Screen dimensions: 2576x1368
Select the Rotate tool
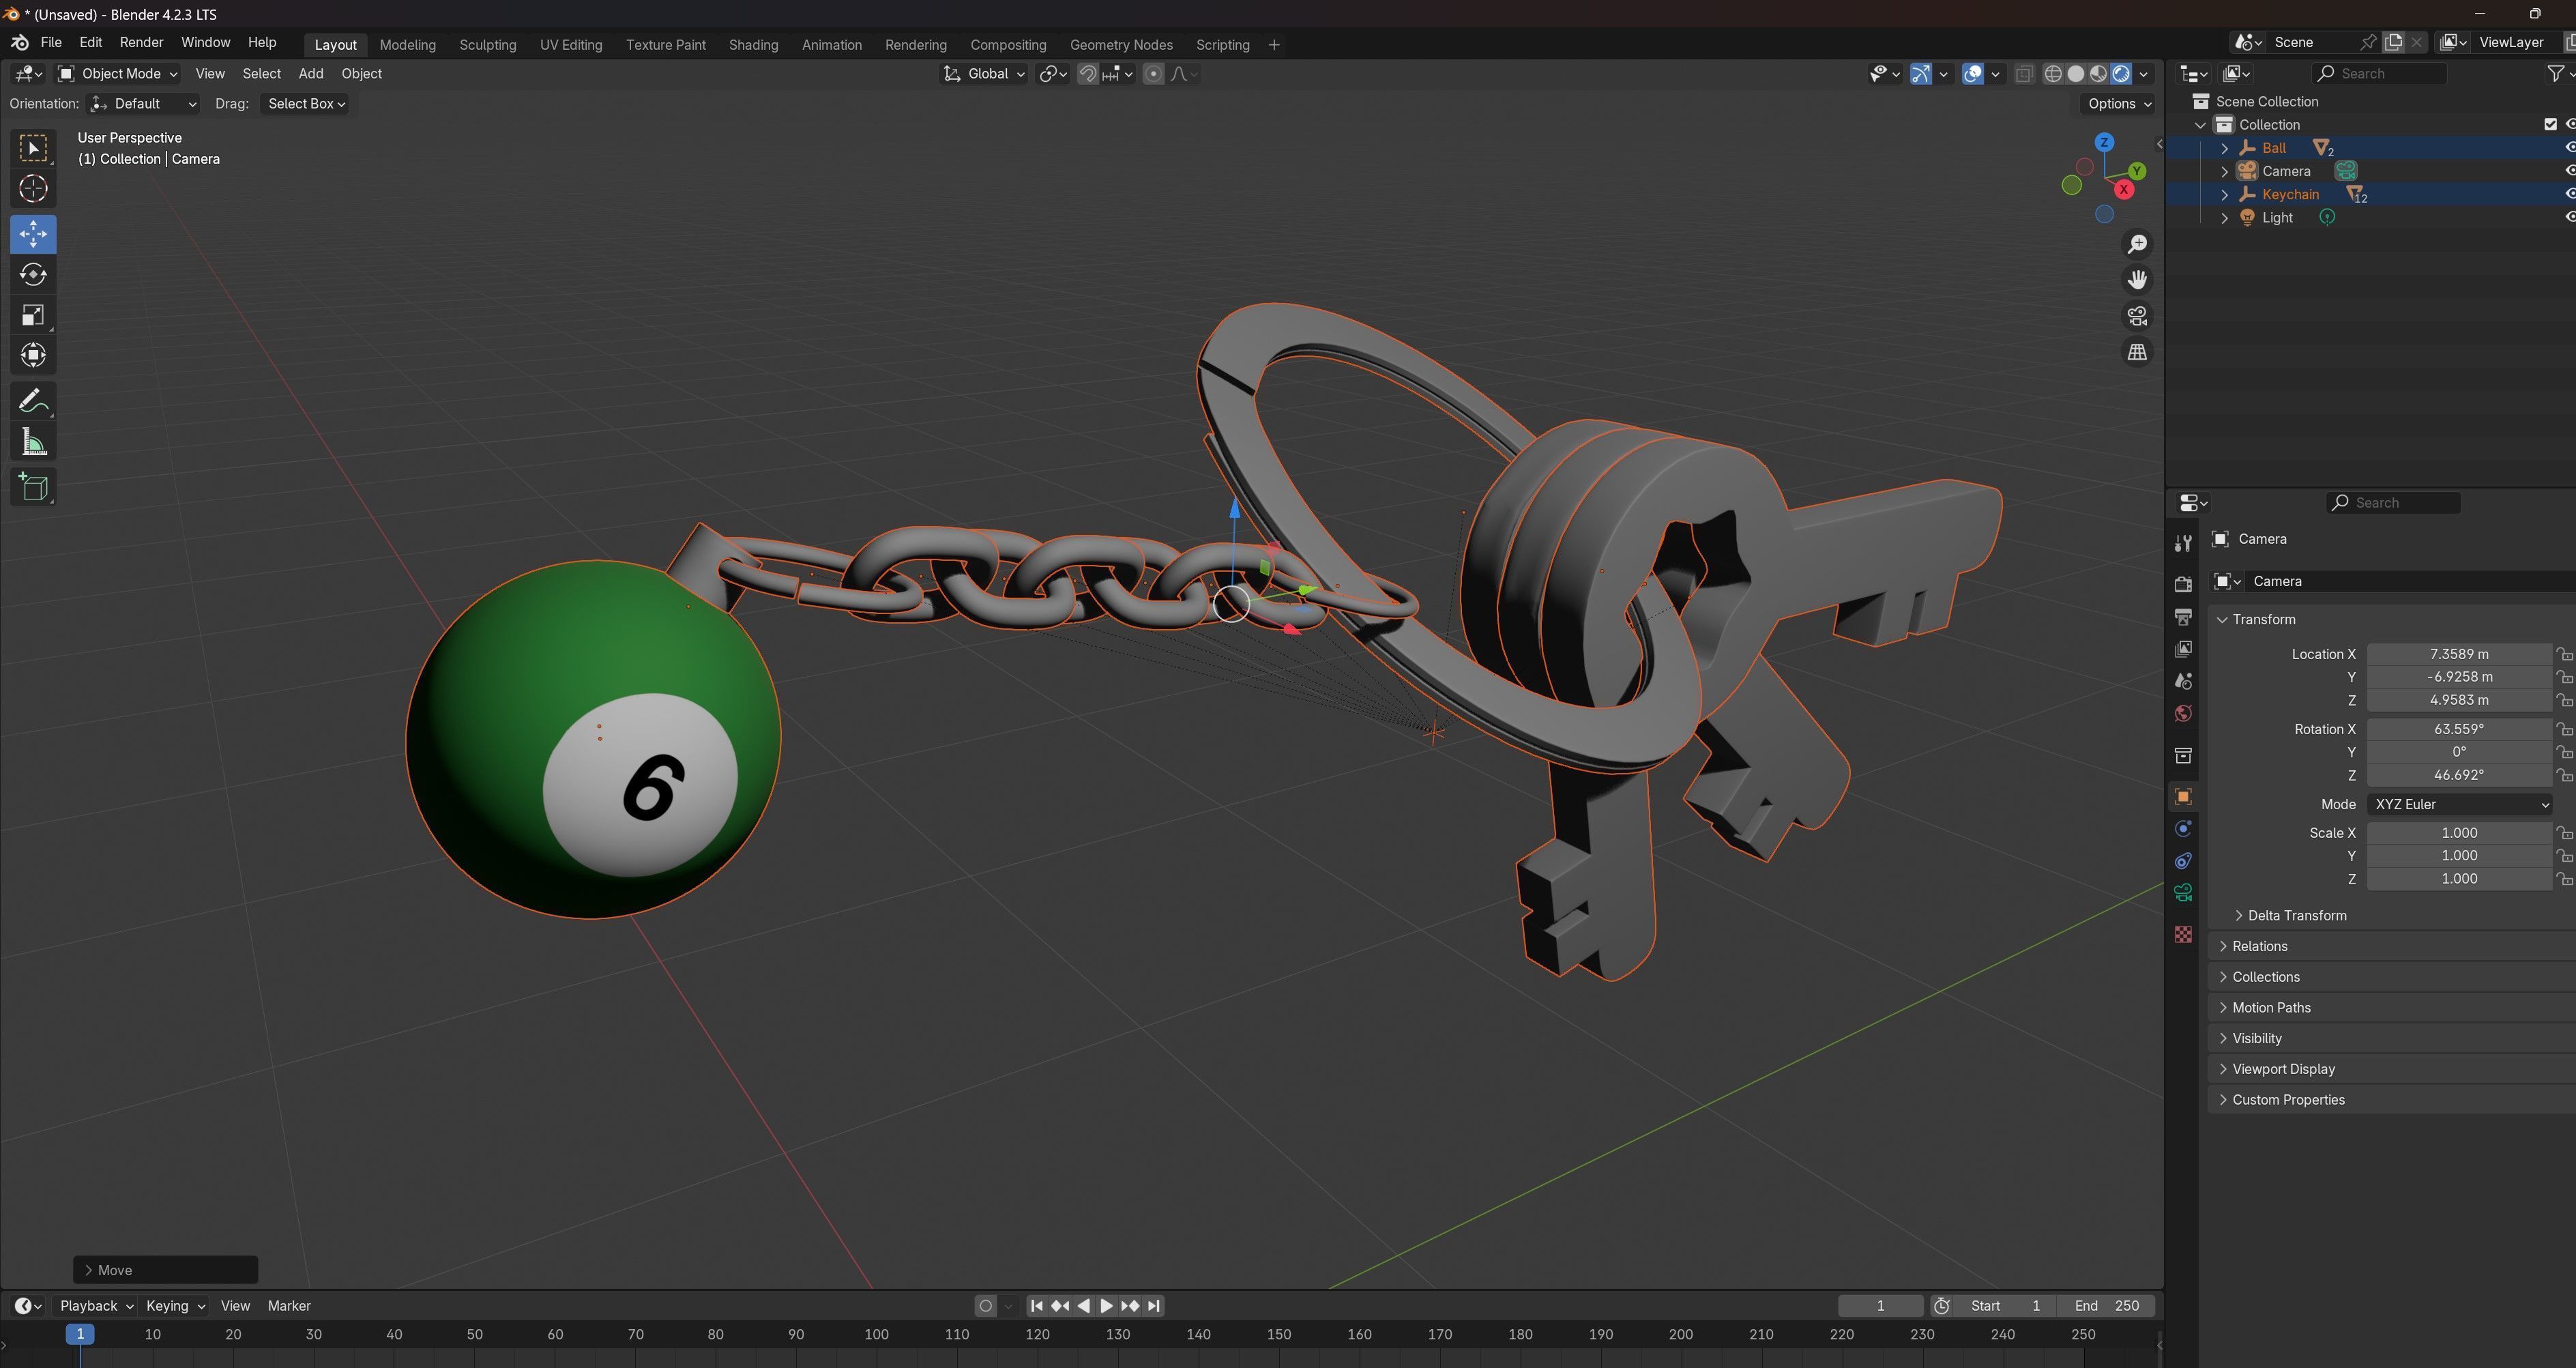pyautogui.click(x=33, y=275)
